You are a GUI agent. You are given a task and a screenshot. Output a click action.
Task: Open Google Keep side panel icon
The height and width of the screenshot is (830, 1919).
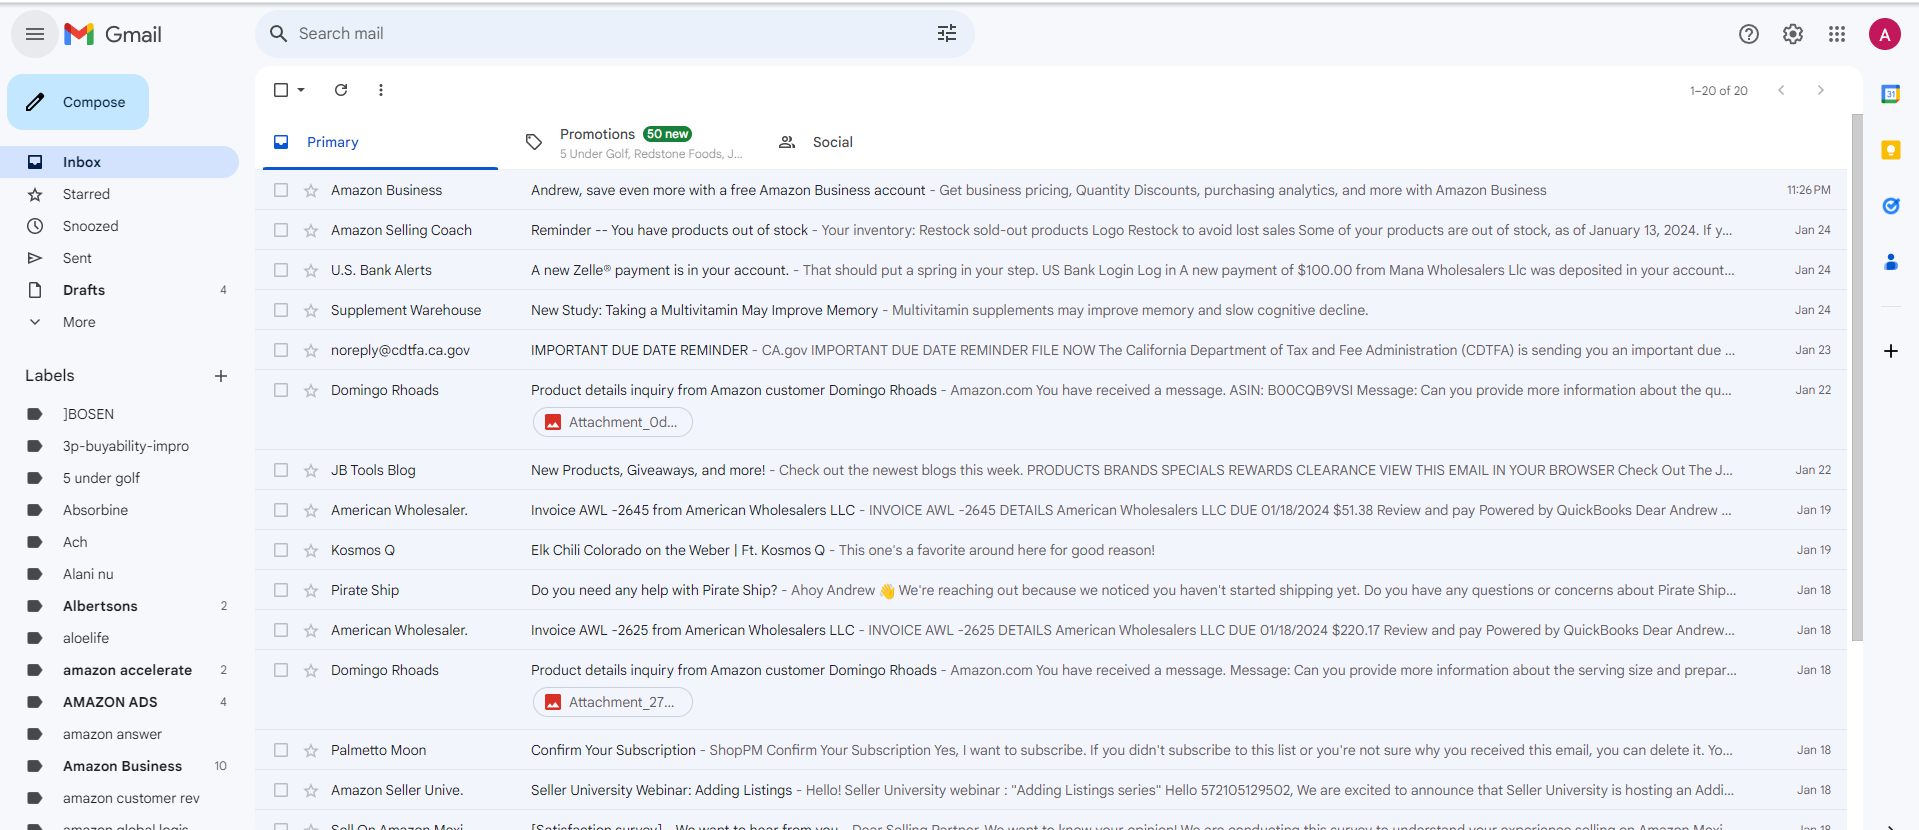click(x=1891, y=150)
